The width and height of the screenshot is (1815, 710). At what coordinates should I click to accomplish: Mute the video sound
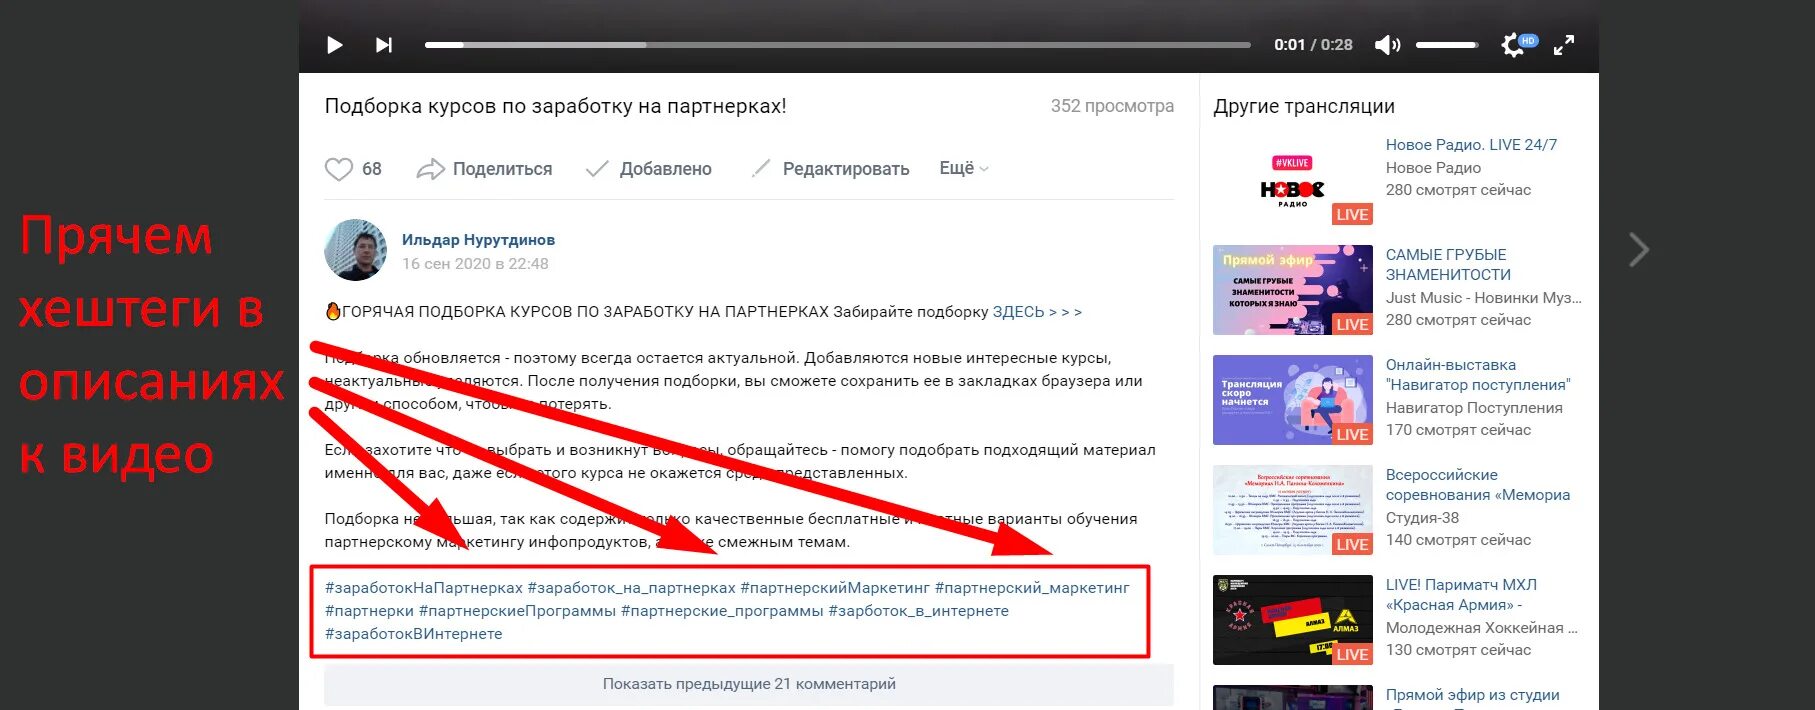[1387, 45]
